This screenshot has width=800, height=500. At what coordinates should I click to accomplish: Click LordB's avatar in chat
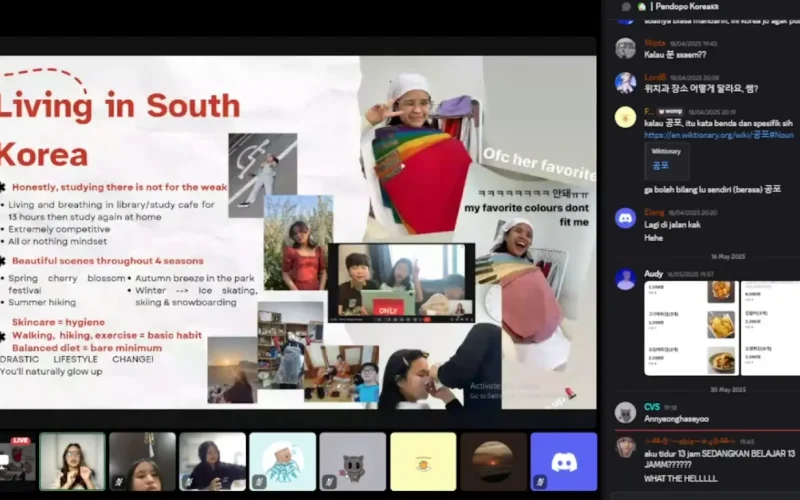[x=625, y=82]
